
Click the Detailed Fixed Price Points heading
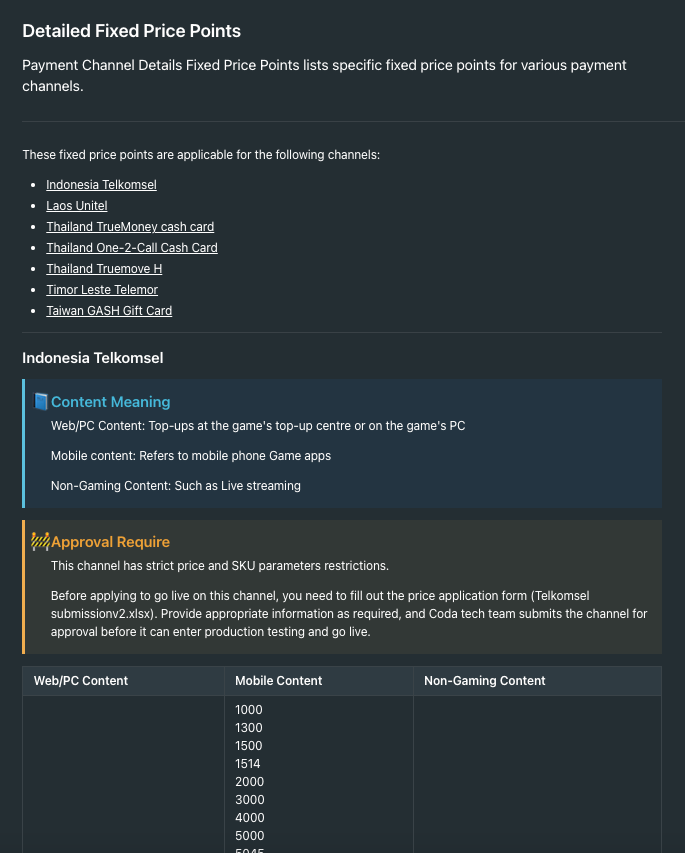click(132, 31)
